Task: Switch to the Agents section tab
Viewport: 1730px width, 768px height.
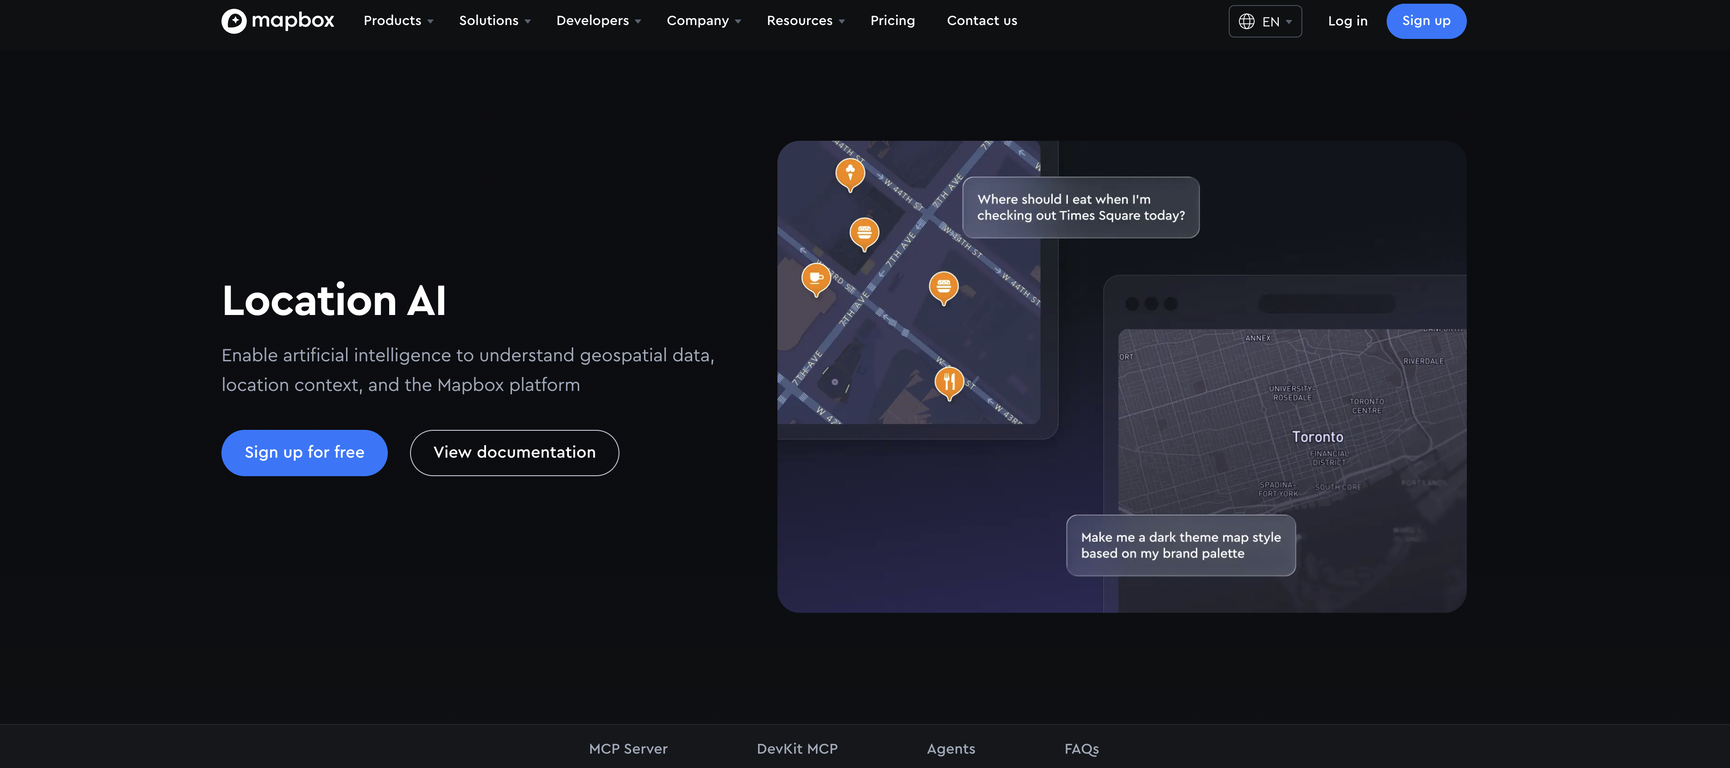Action: click(x=951, y=749)
